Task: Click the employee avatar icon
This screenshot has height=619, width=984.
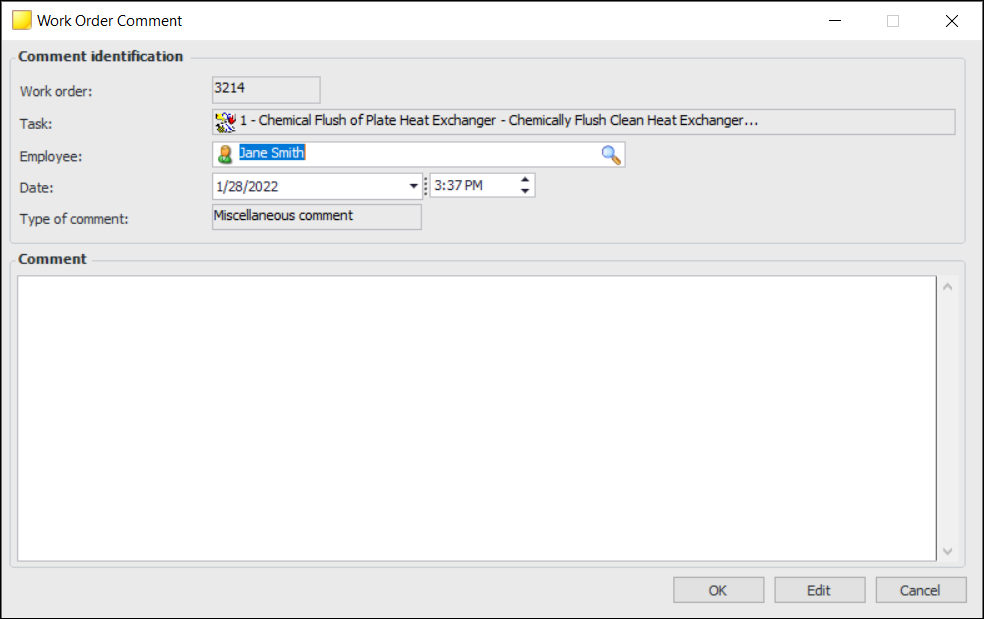Action: click(225, 154)
